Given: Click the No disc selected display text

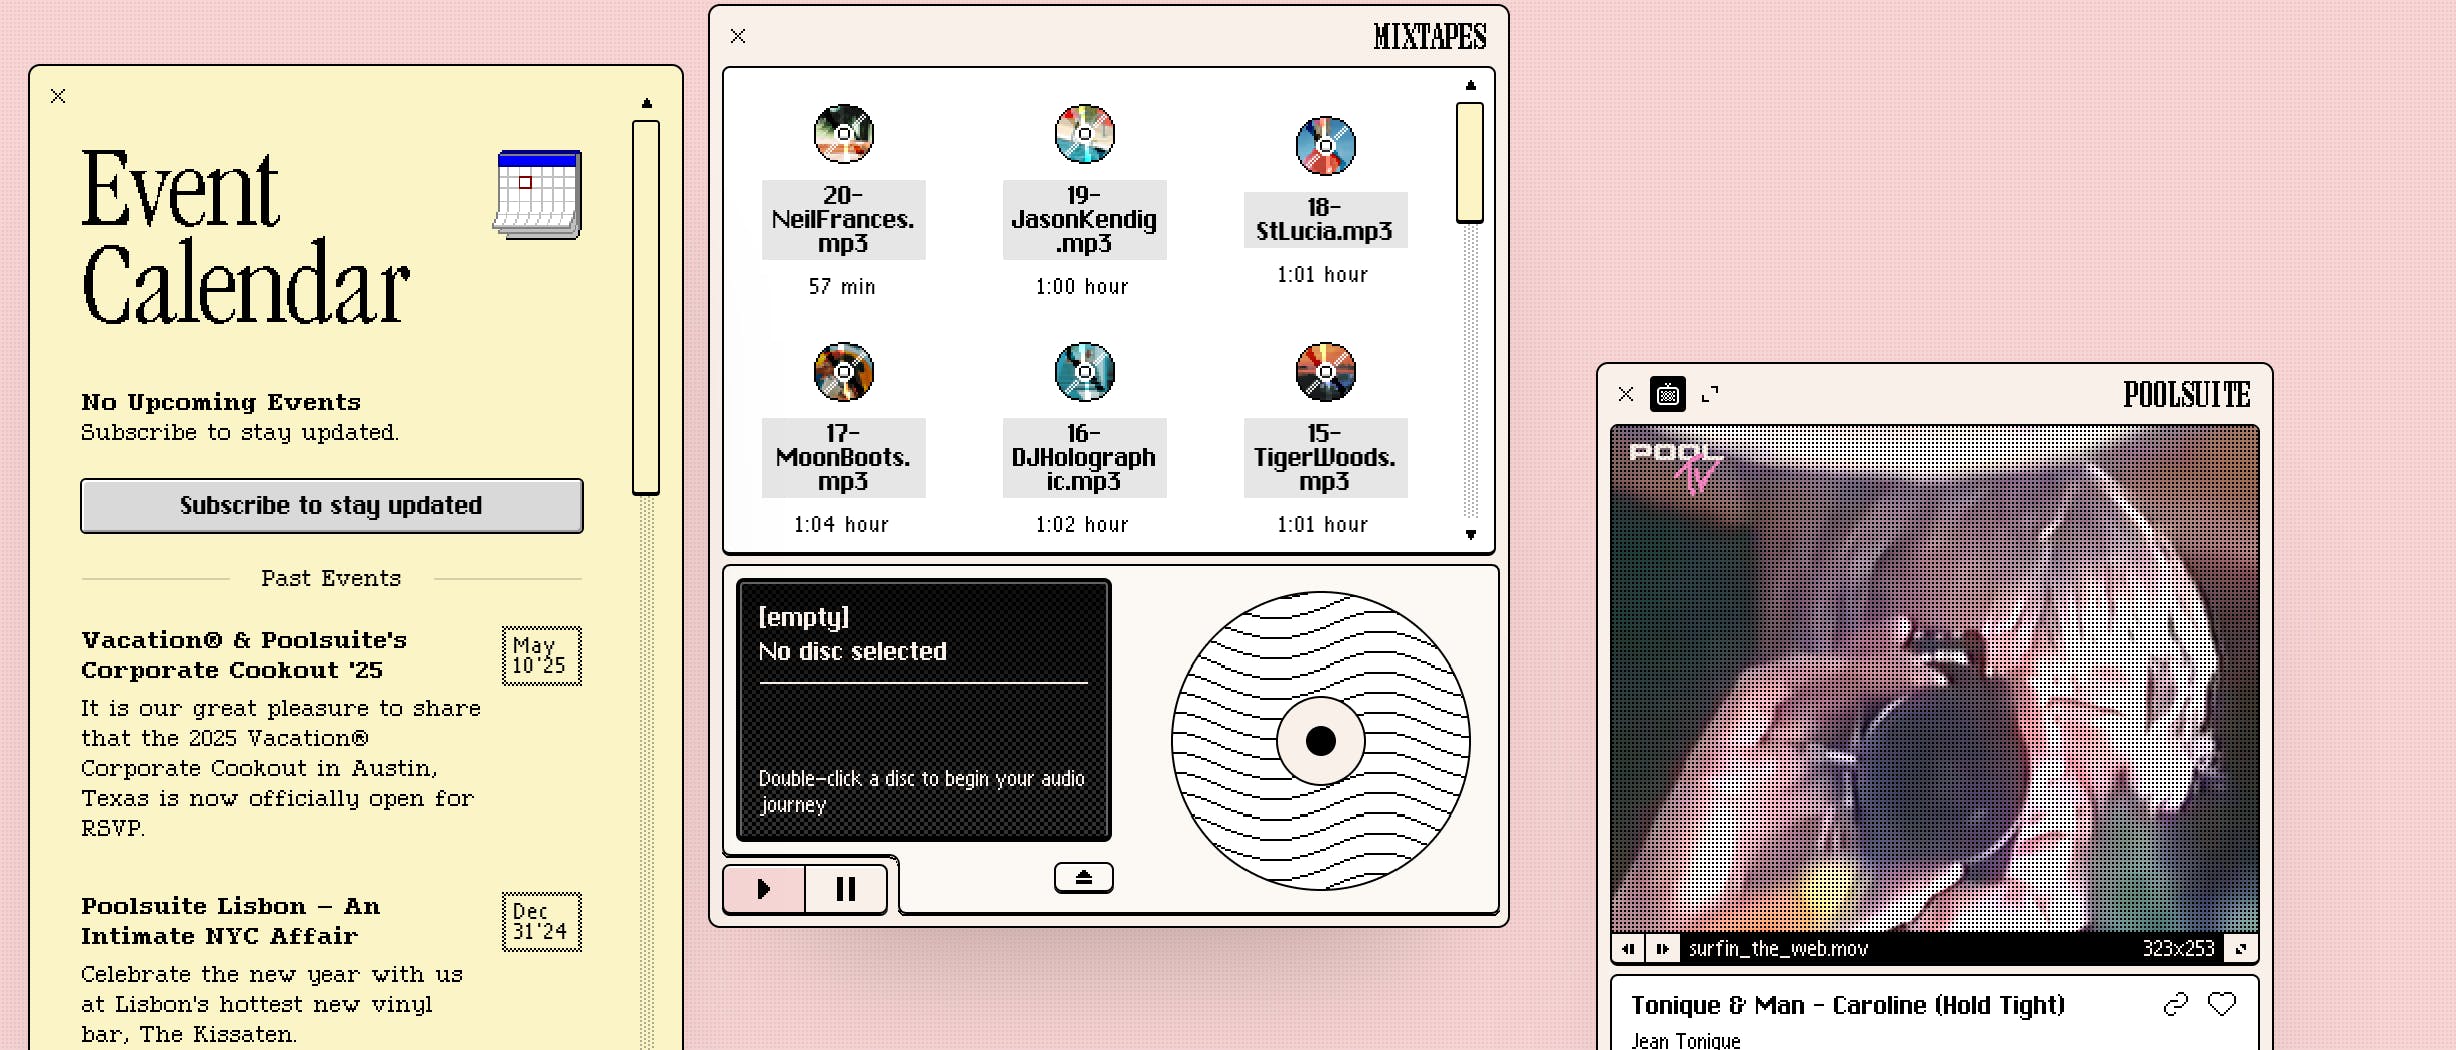Looking at the screenshot, I should click(x=853, y=651).
